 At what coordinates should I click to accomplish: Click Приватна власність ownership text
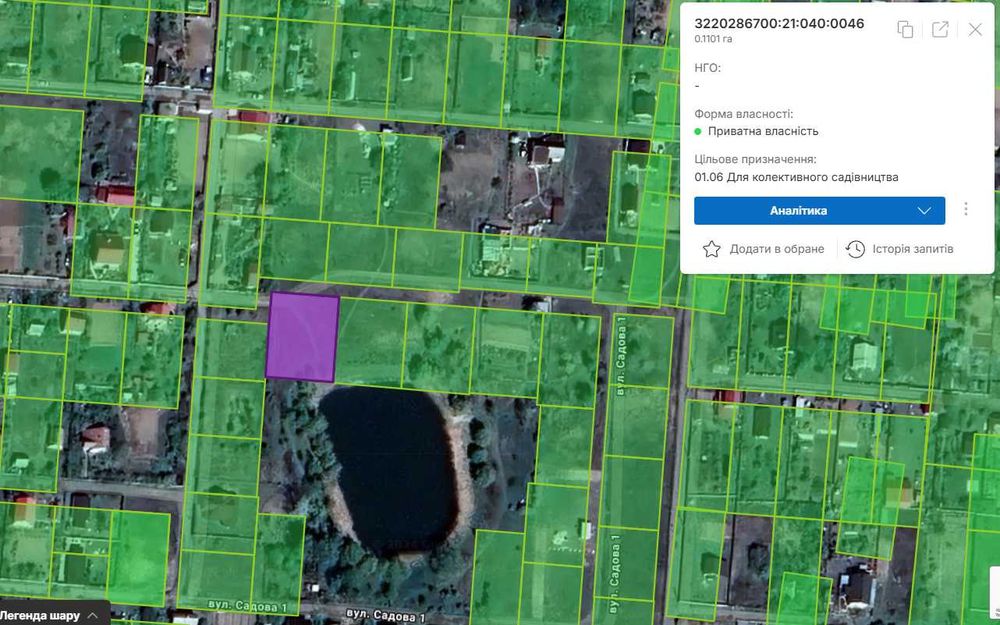[763, 131]
